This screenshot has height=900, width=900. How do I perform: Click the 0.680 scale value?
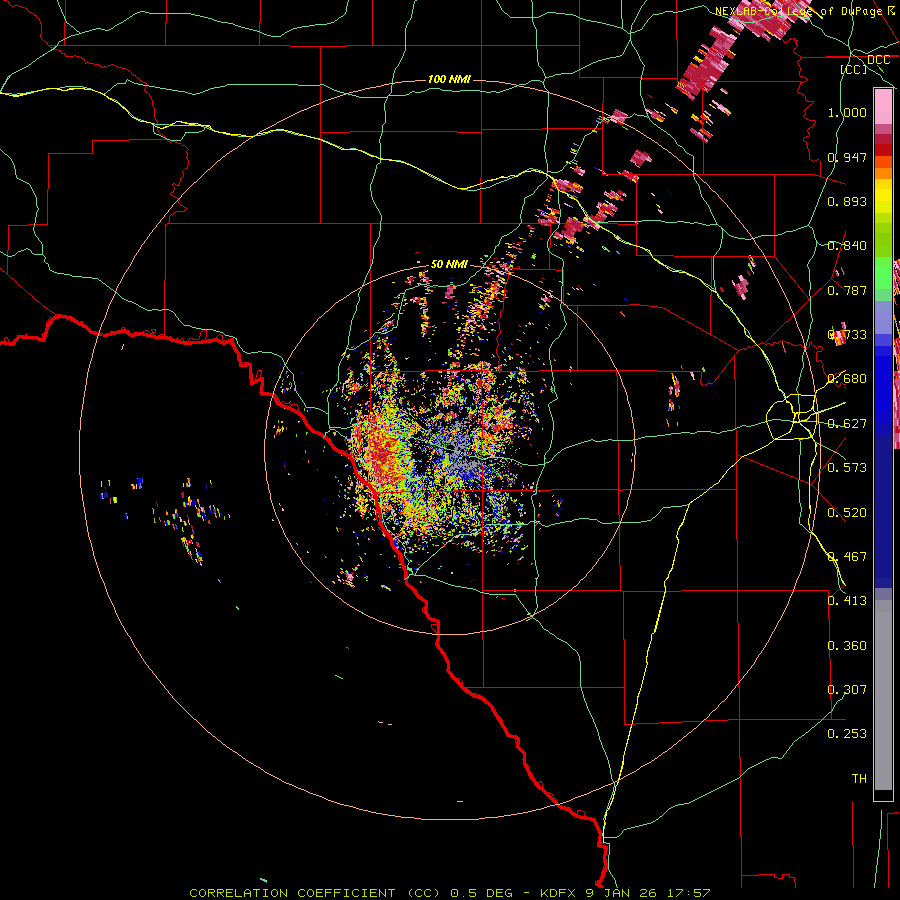847,379
